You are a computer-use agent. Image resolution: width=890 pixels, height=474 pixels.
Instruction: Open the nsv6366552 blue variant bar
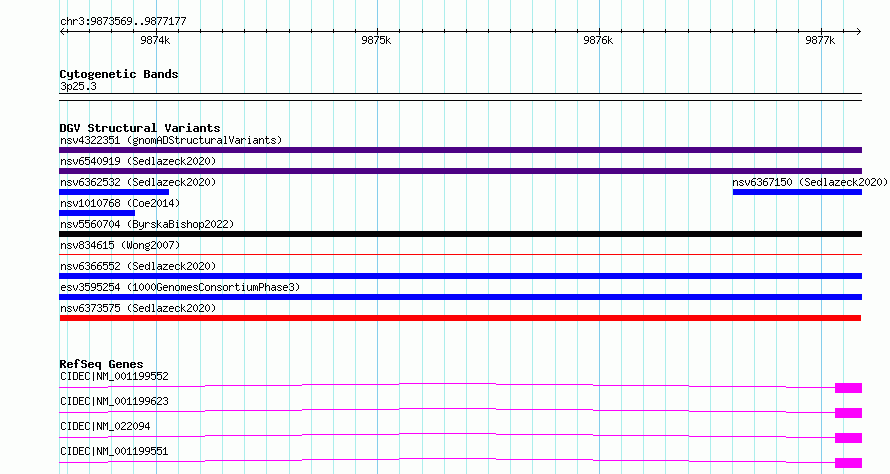460,276
